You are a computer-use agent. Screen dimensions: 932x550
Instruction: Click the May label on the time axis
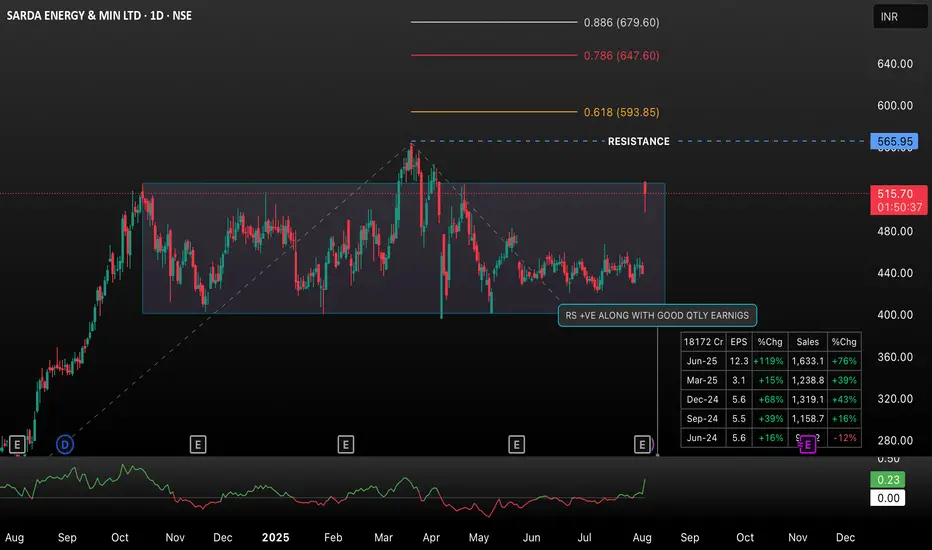(478, 538)
